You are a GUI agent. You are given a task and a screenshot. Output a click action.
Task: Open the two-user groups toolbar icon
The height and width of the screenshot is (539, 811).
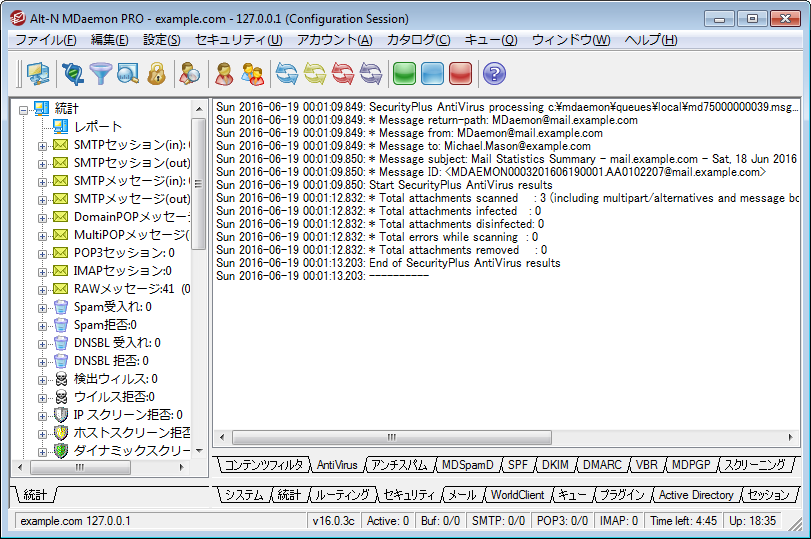click(x=253, y=73)
